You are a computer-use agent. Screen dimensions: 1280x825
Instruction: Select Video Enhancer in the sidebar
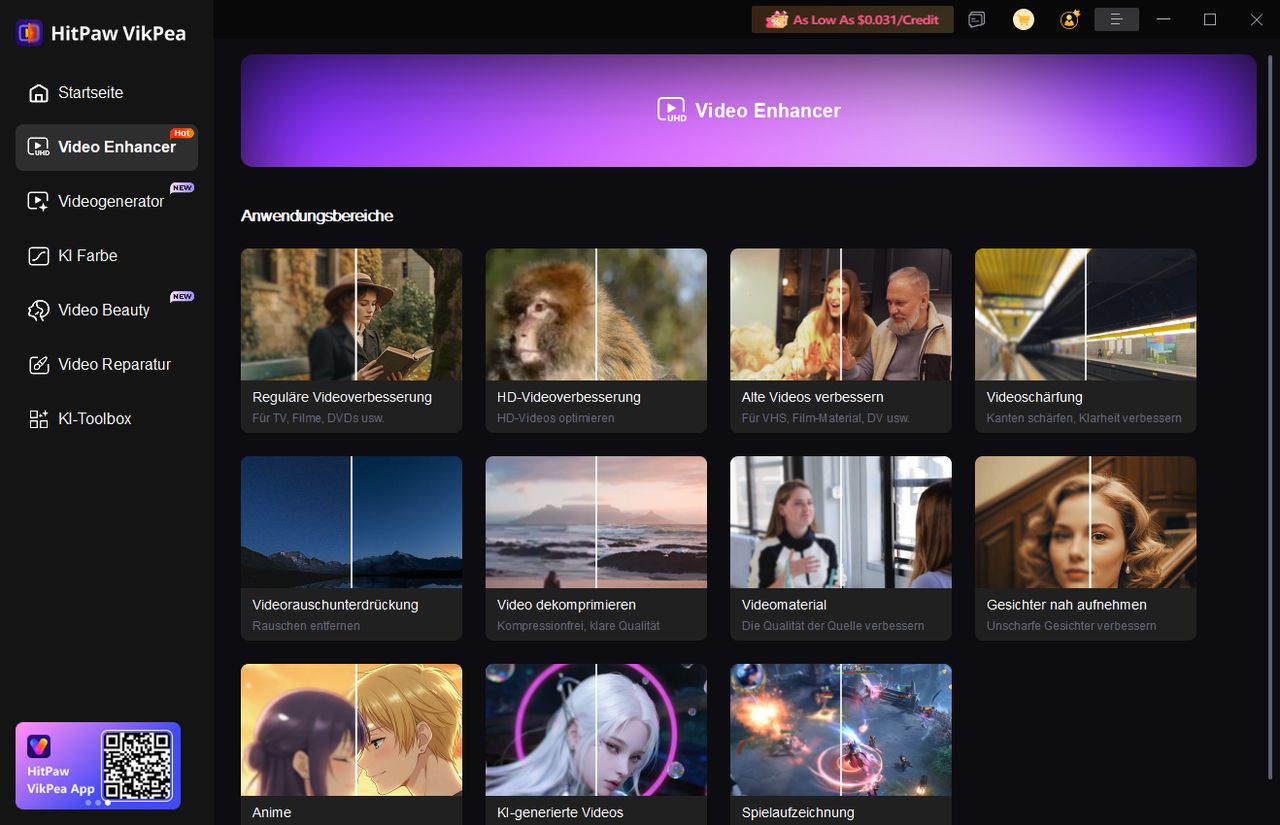106,147
